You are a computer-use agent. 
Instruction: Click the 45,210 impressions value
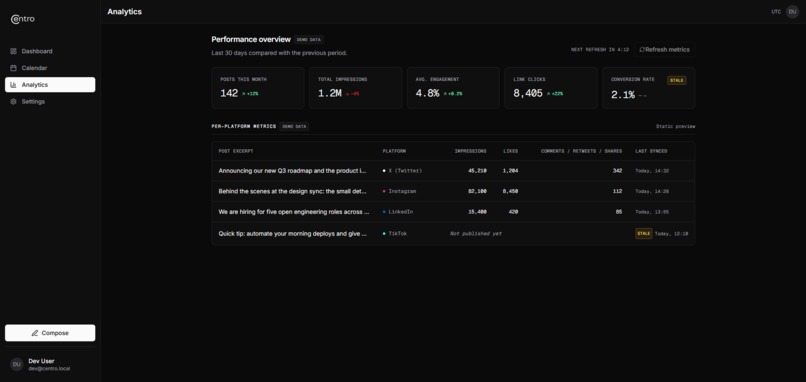pyautogui.click(x=477, y=171)
